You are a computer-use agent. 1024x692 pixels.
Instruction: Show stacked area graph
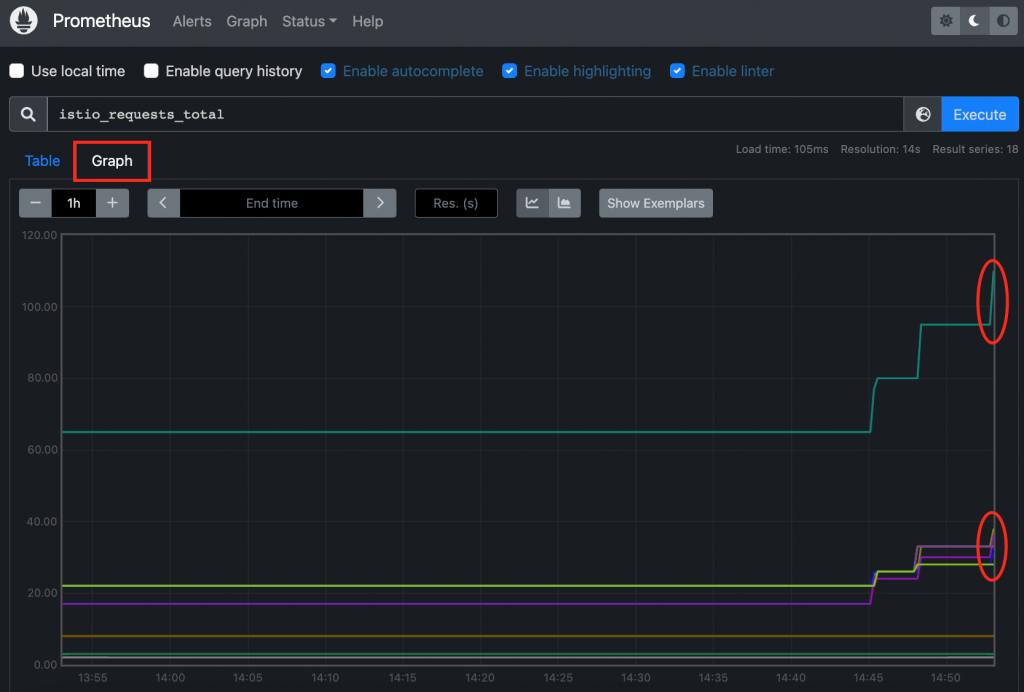(x=564, y=203)
